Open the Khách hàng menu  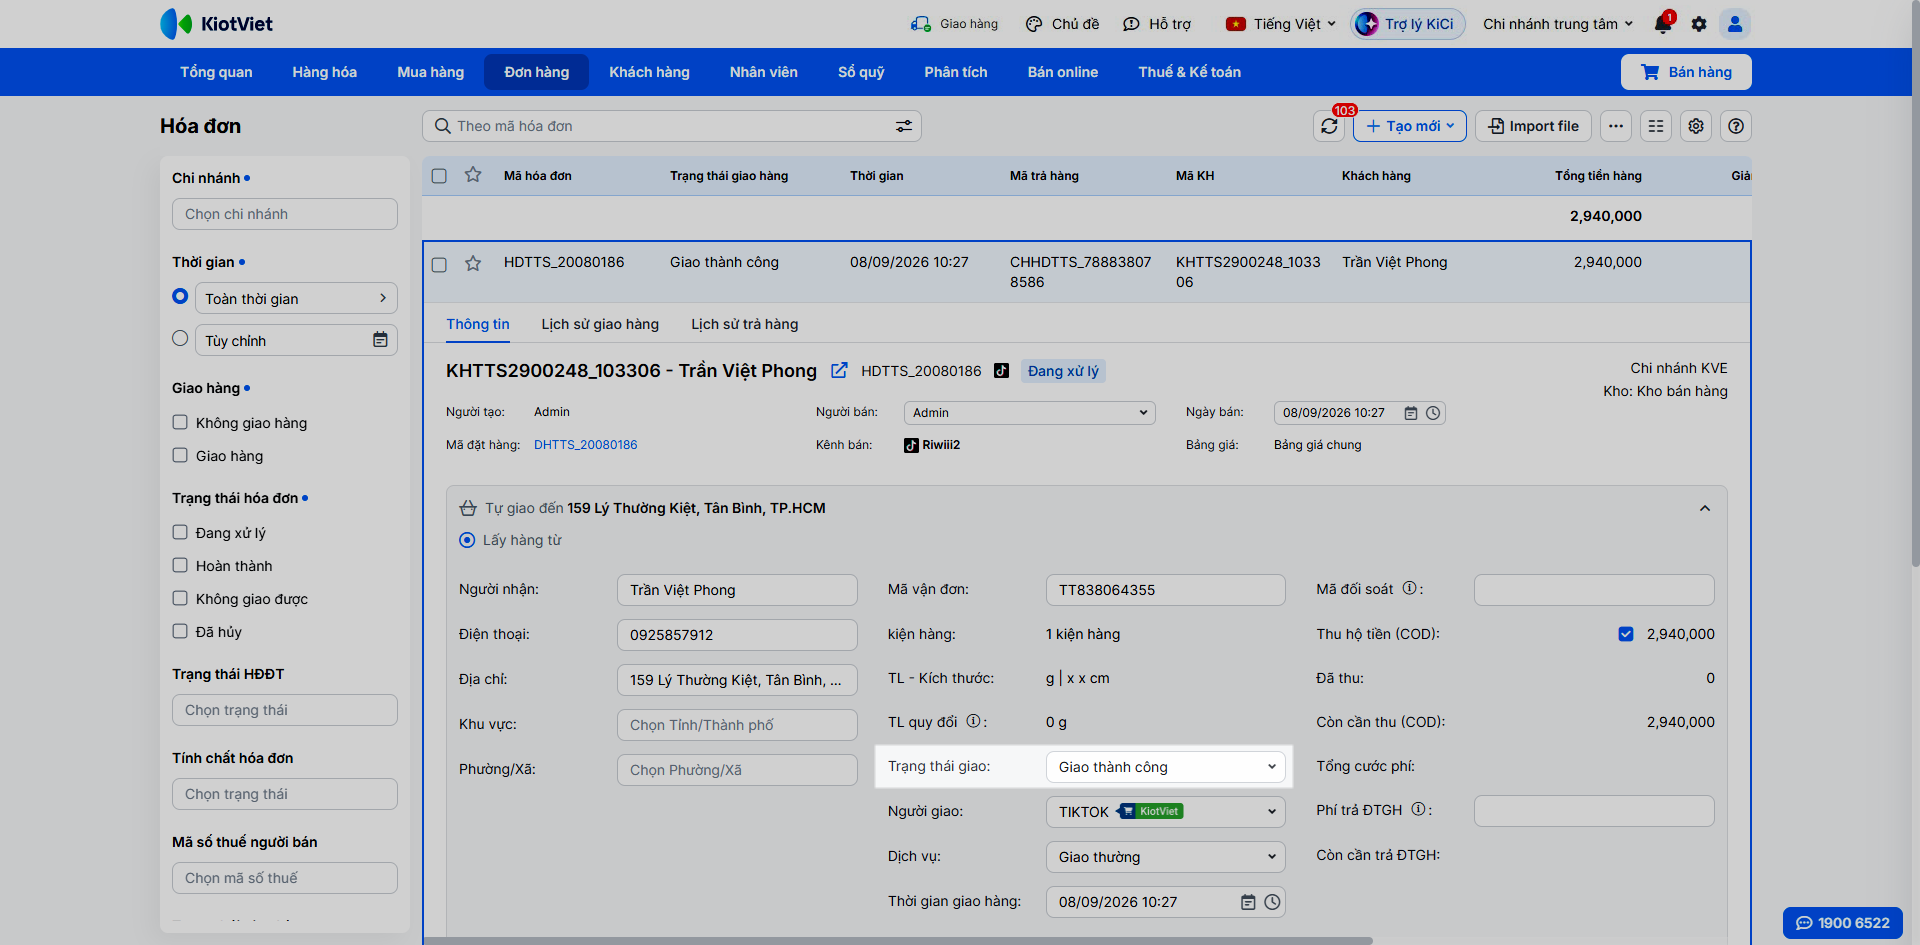(649, 72)
